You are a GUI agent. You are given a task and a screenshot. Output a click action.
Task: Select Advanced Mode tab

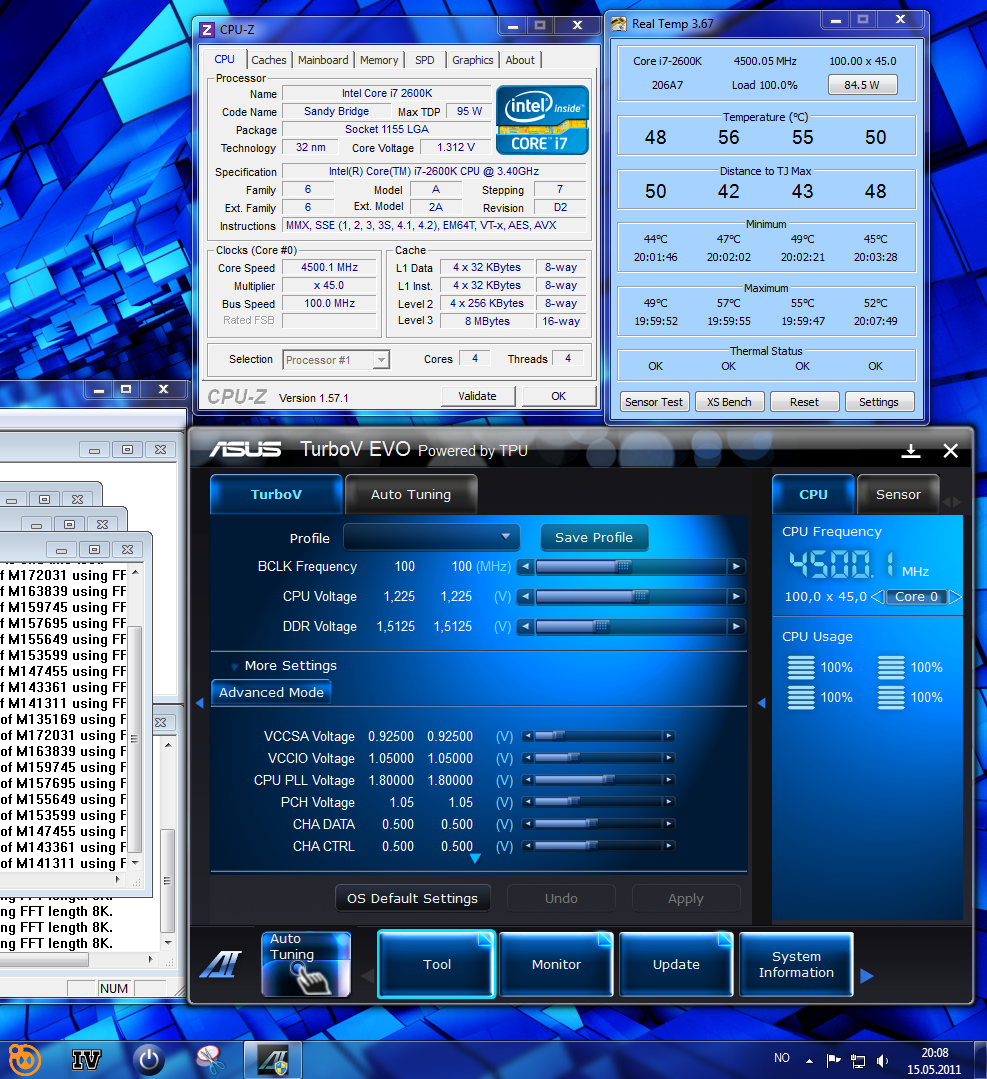(x=271, y=692)
